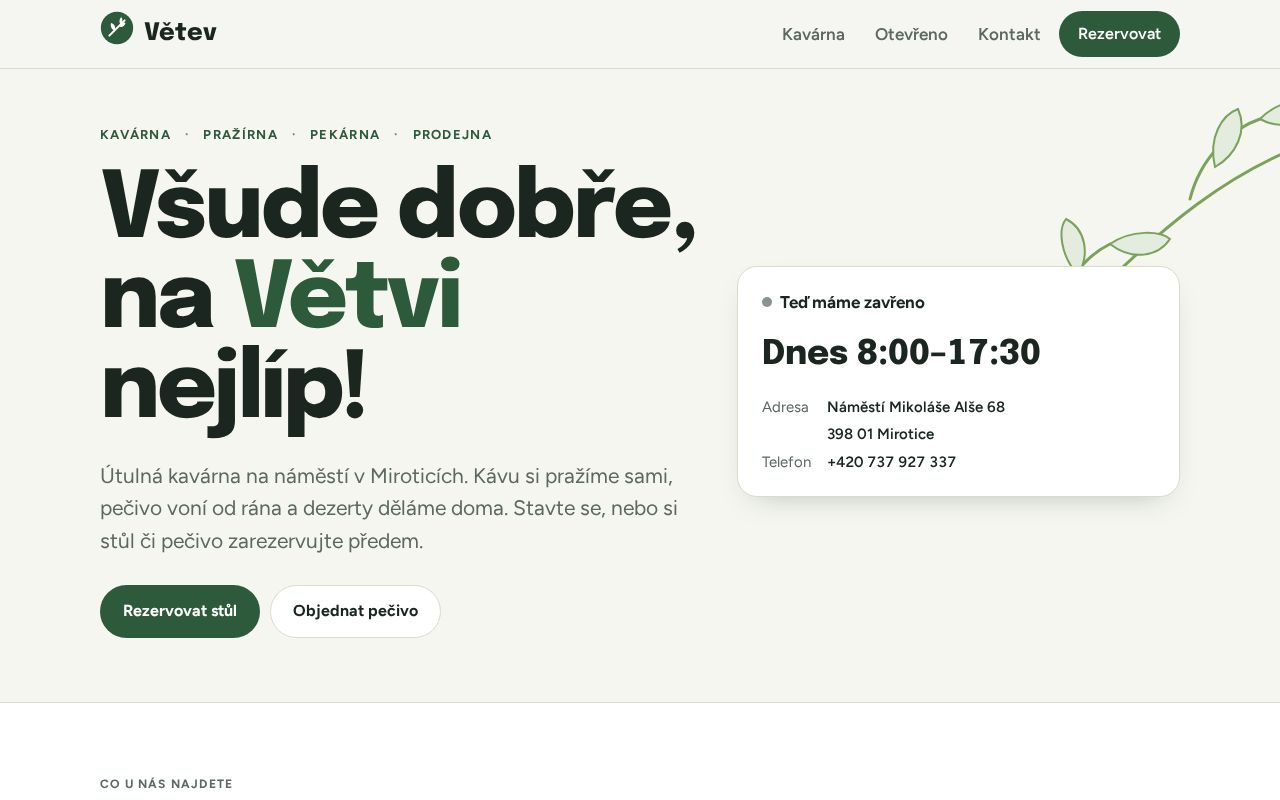
Task: Click the 'KAVÁRNA' tagline word
Action: [x=135, y=135]
